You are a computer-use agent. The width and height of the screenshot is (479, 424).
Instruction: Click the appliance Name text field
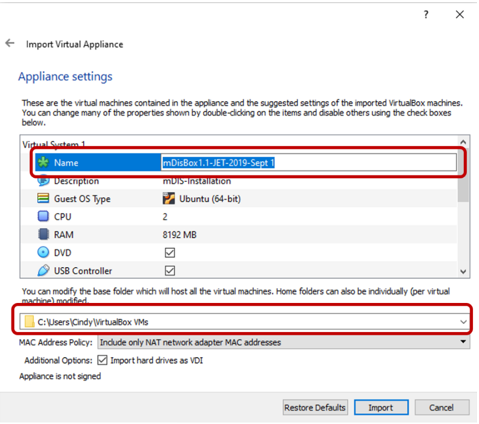point(309,162)
